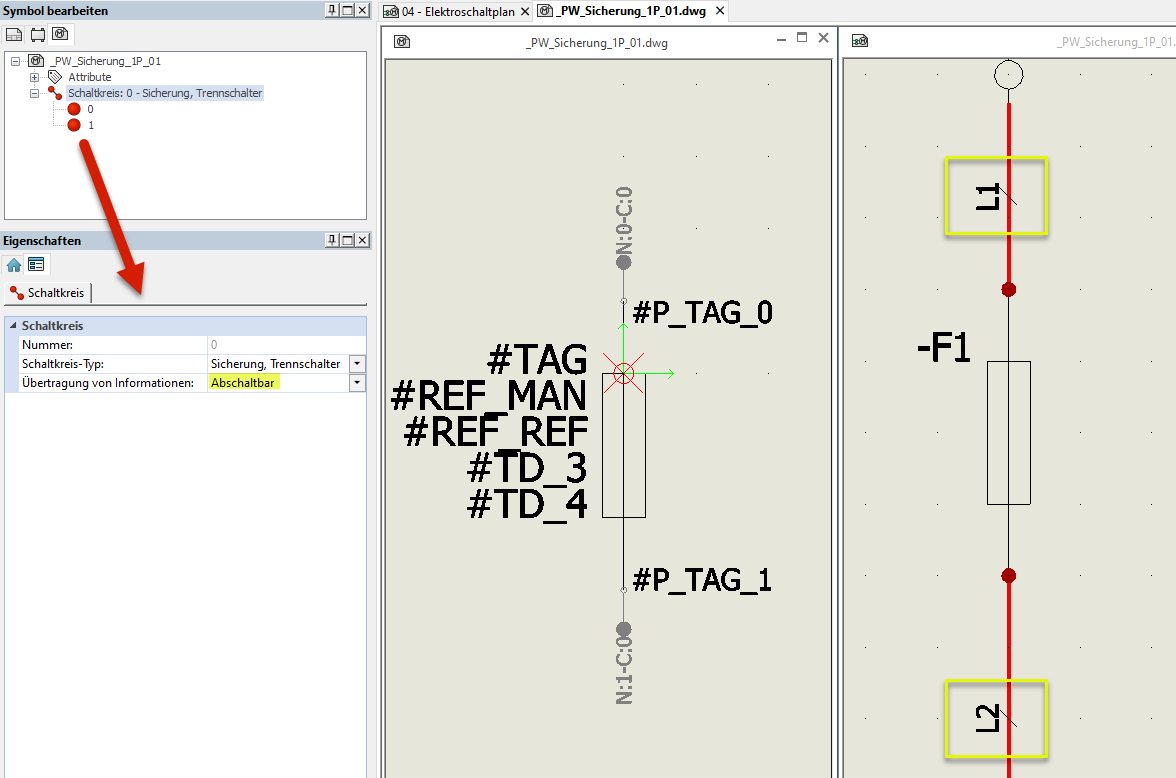Open the Übertragung von Informationen dropdown
This screenshot has height=778, width=1176.
coord(357,383)
